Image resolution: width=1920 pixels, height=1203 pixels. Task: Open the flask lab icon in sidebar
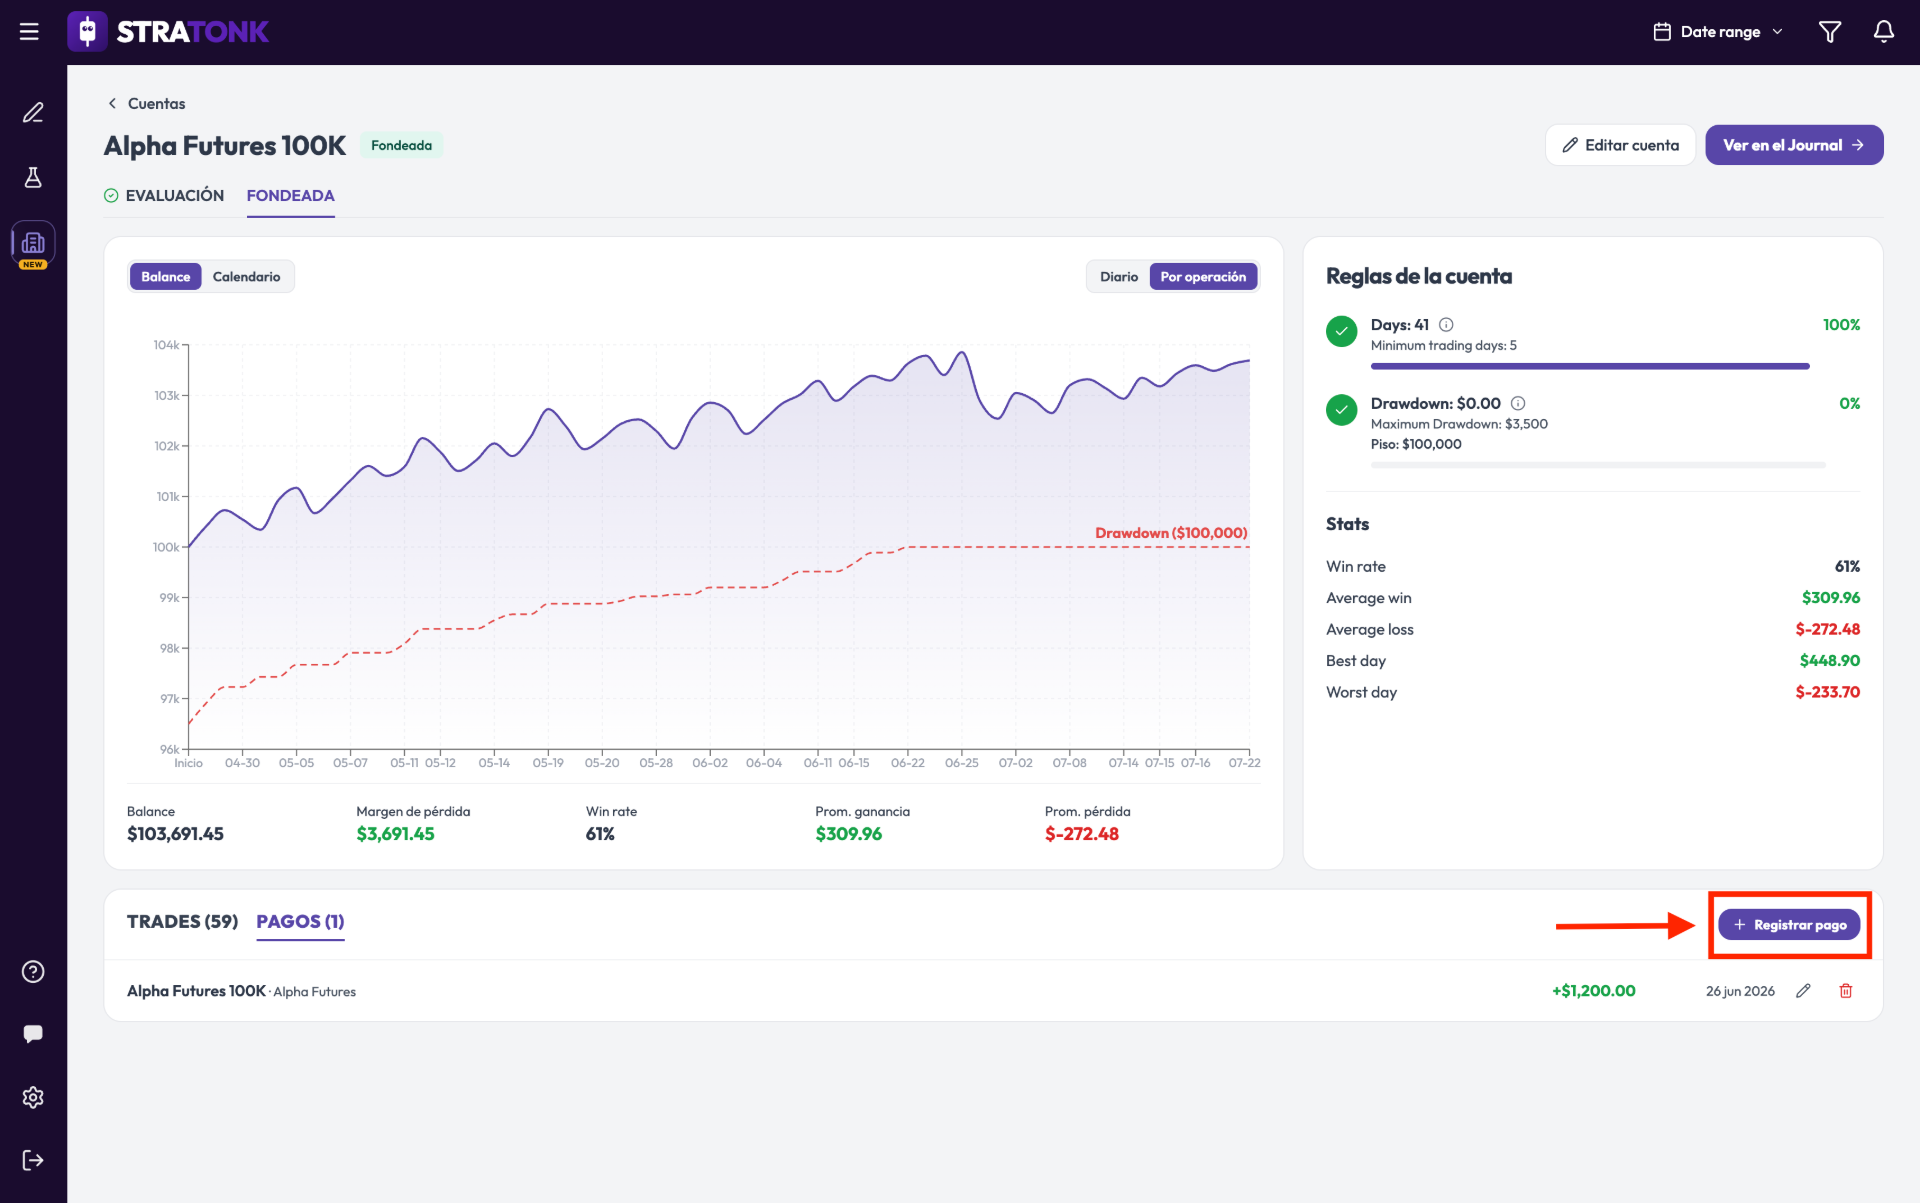(x=33, y=177)
